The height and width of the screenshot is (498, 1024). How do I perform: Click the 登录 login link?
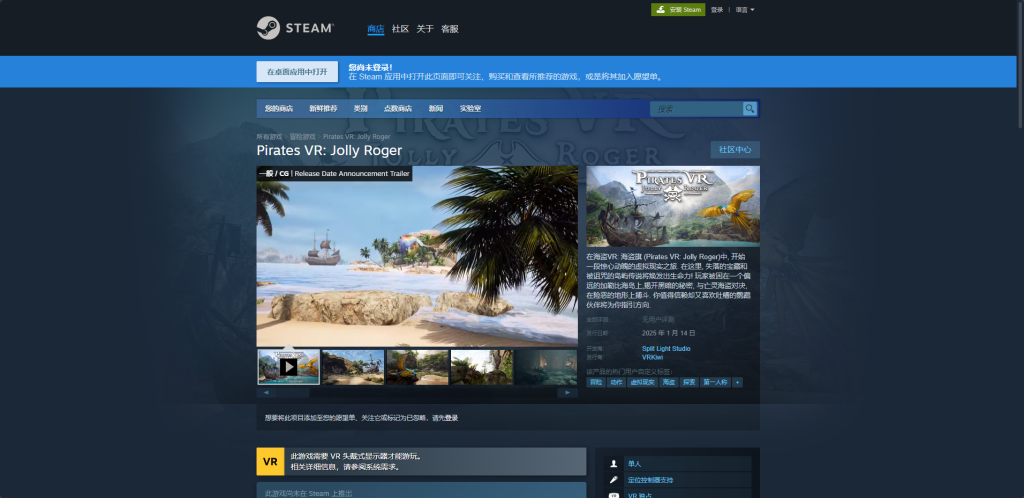click(717, 10)
